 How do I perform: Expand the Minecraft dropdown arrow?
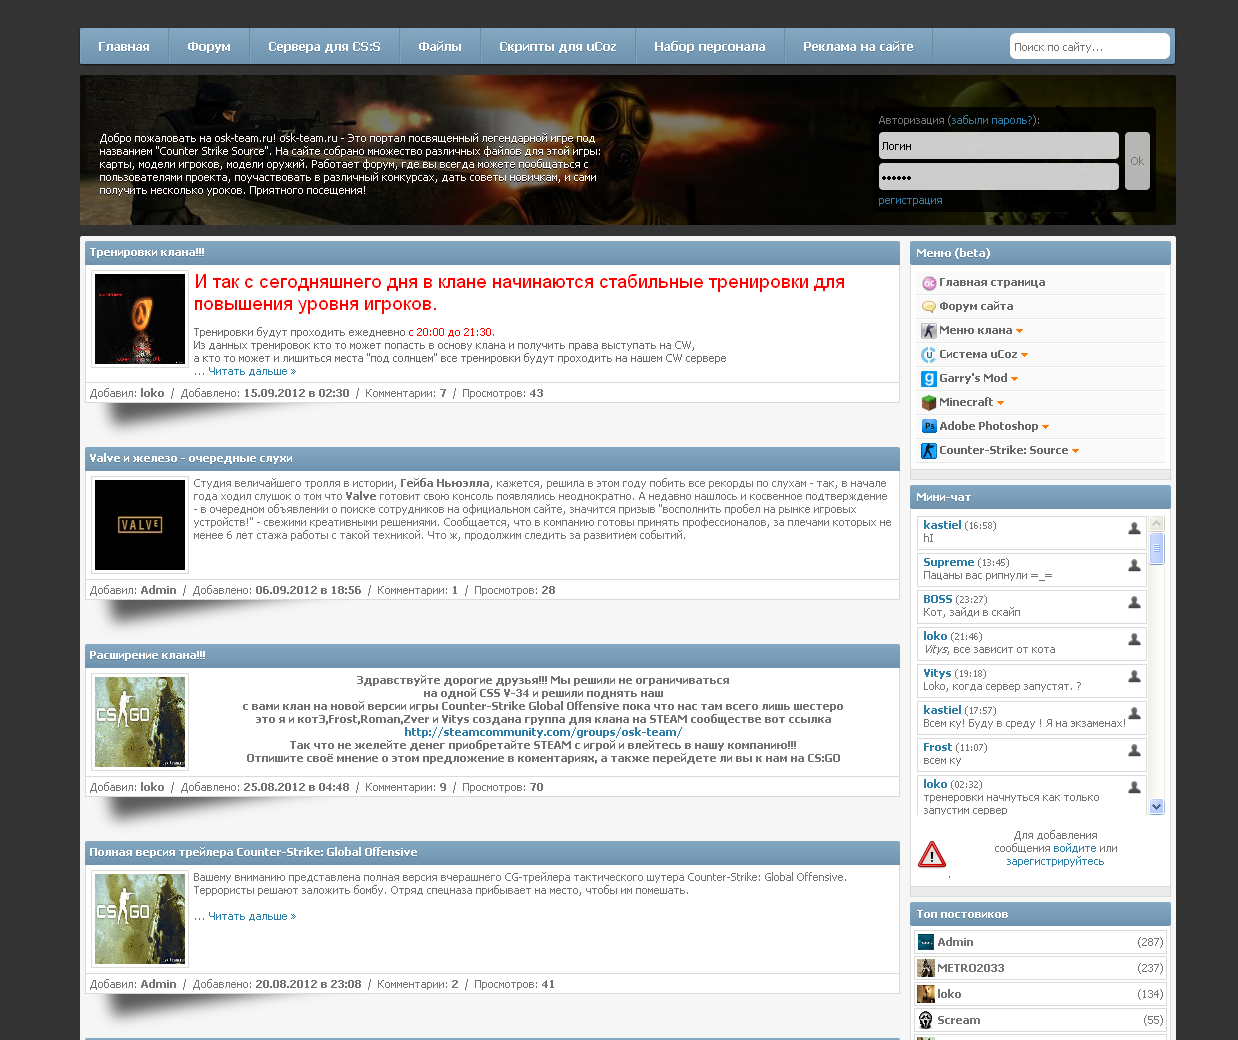pyautogui.click(x=1001, y=403)
